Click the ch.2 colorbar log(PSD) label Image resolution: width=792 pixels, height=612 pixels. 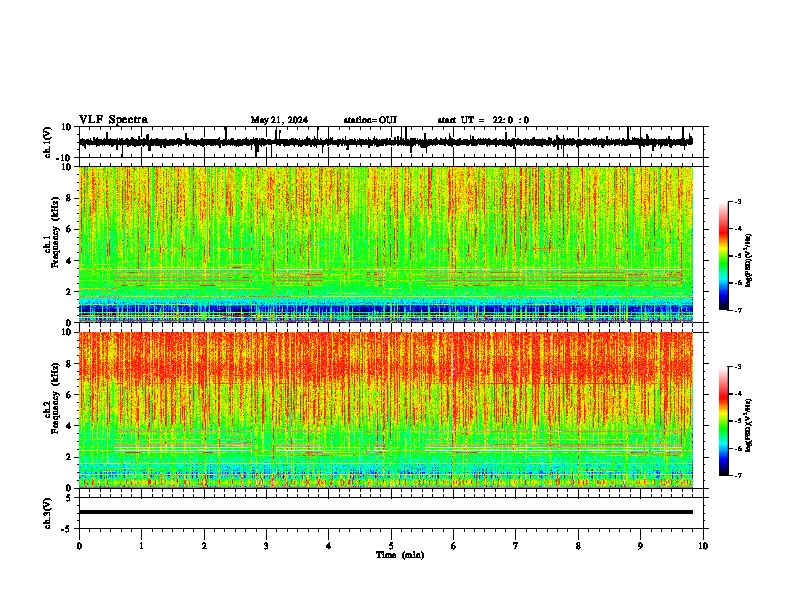click(749, 426)
